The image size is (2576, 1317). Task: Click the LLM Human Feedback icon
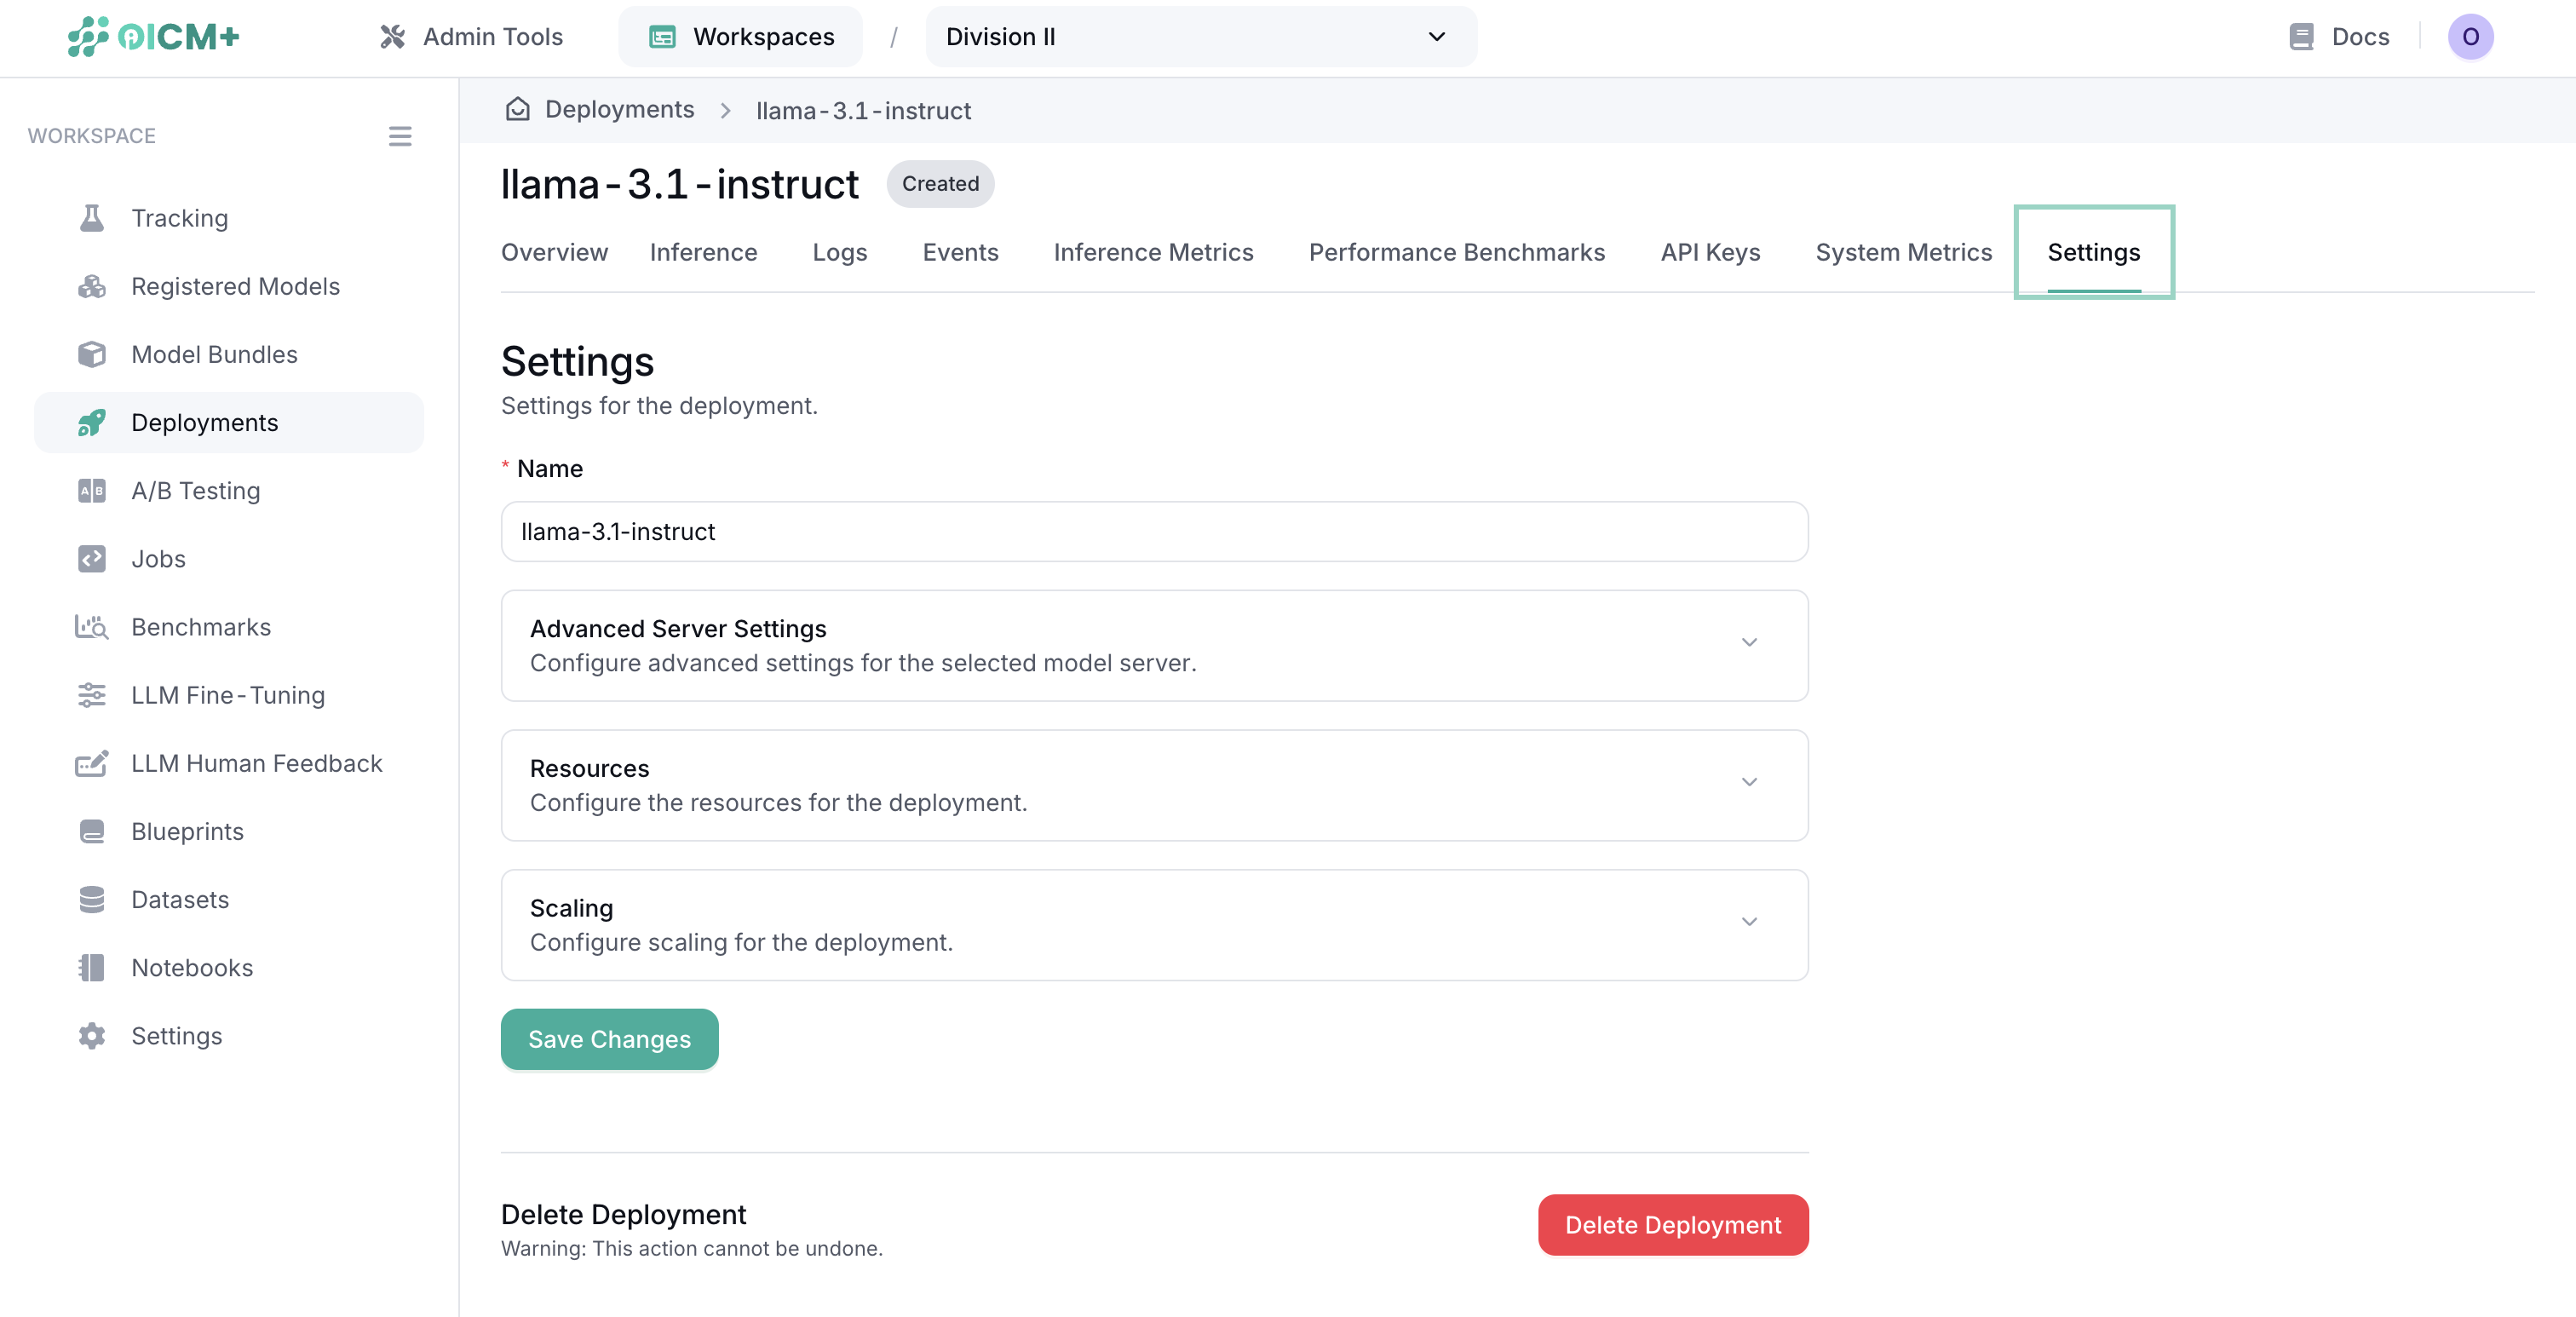click(91, 763)
